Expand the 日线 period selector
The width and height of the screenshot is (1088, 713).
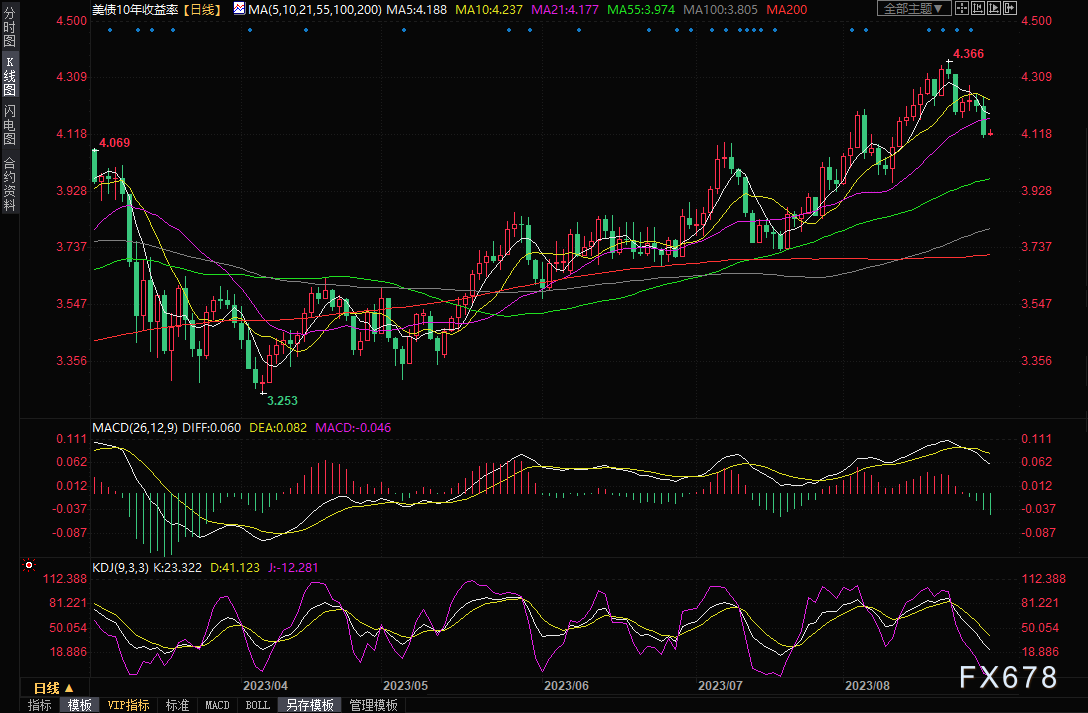tap(54, 688)
